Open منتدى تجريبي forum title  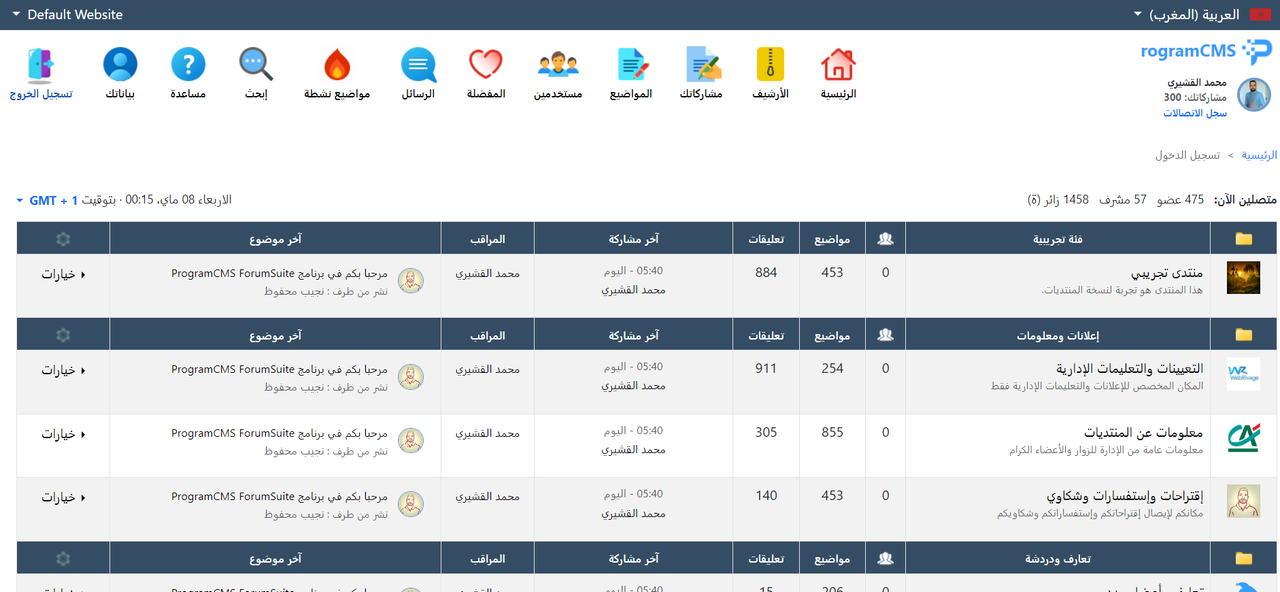click(x=1167, y=272)
